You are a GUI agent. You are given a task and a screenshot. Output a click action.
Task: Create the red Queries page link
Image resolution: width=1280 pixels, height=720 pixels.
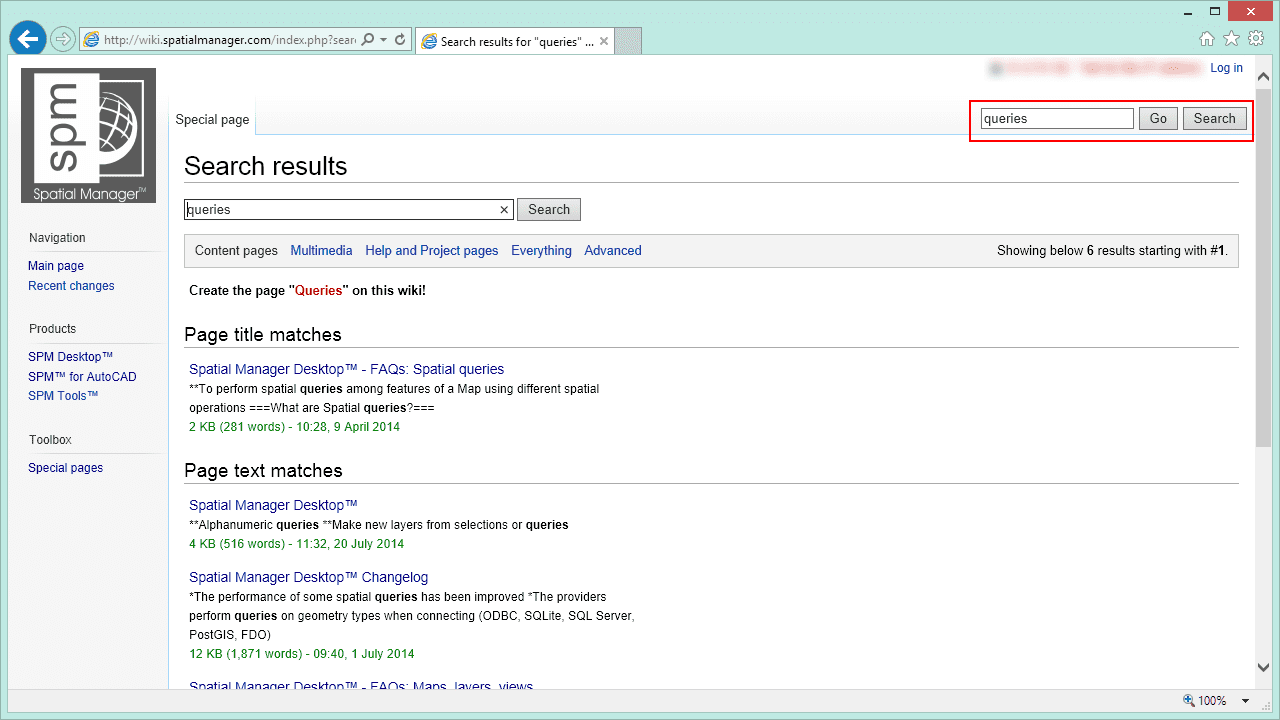318,291
